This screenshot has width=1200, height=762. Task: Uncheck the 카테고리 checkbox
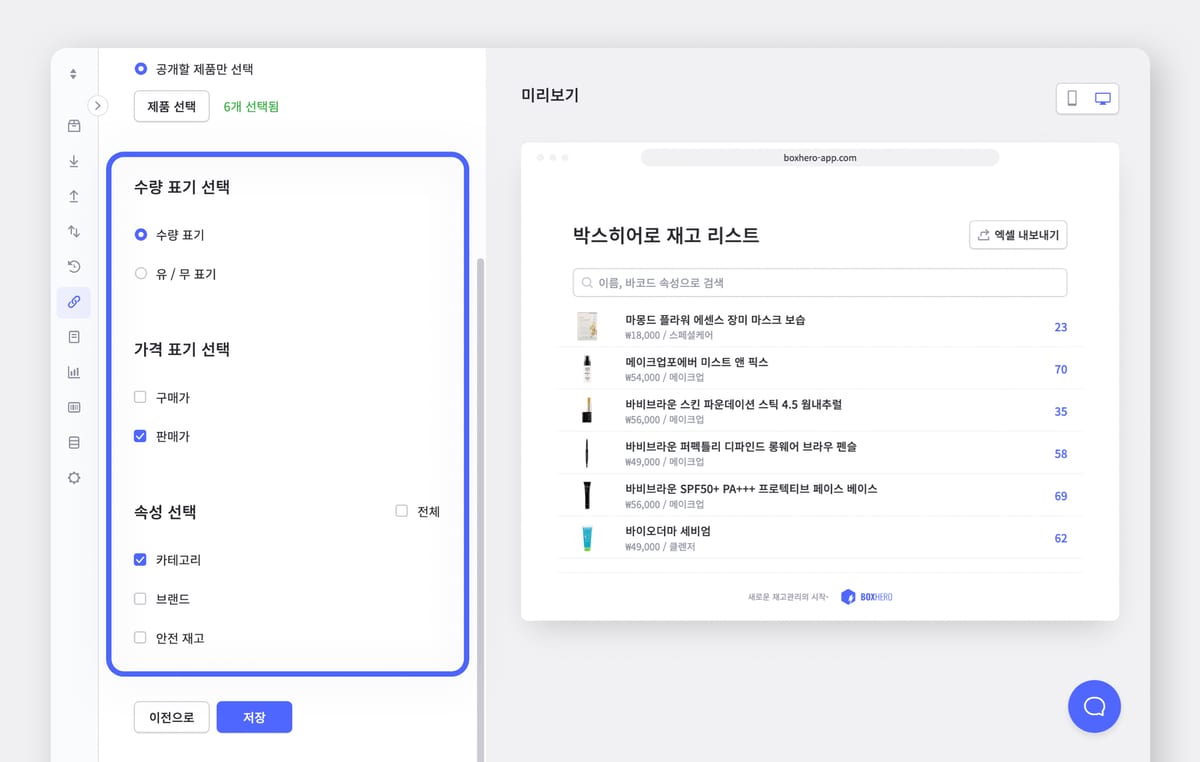click(x=140, y=559)
